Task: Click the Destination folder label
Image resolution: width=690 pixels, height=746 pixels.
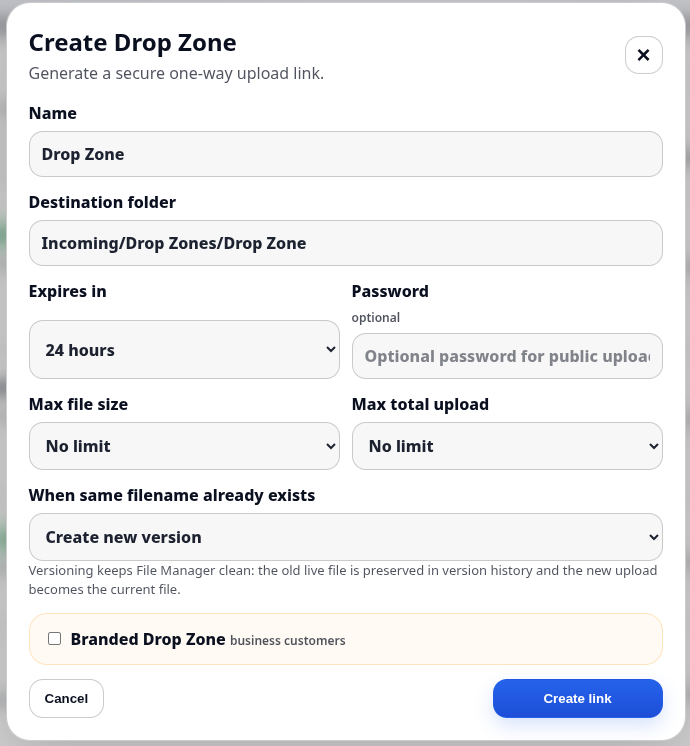Action: 102,202
